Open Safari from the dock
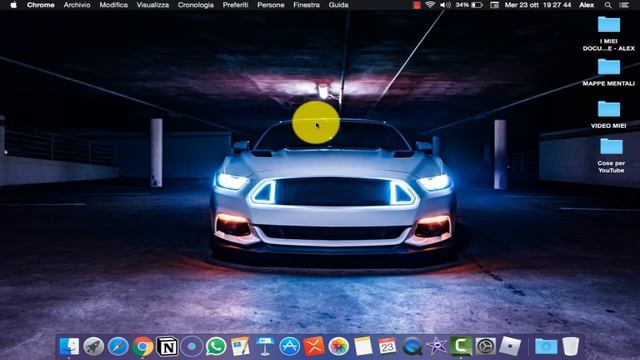 pos(118,347)
